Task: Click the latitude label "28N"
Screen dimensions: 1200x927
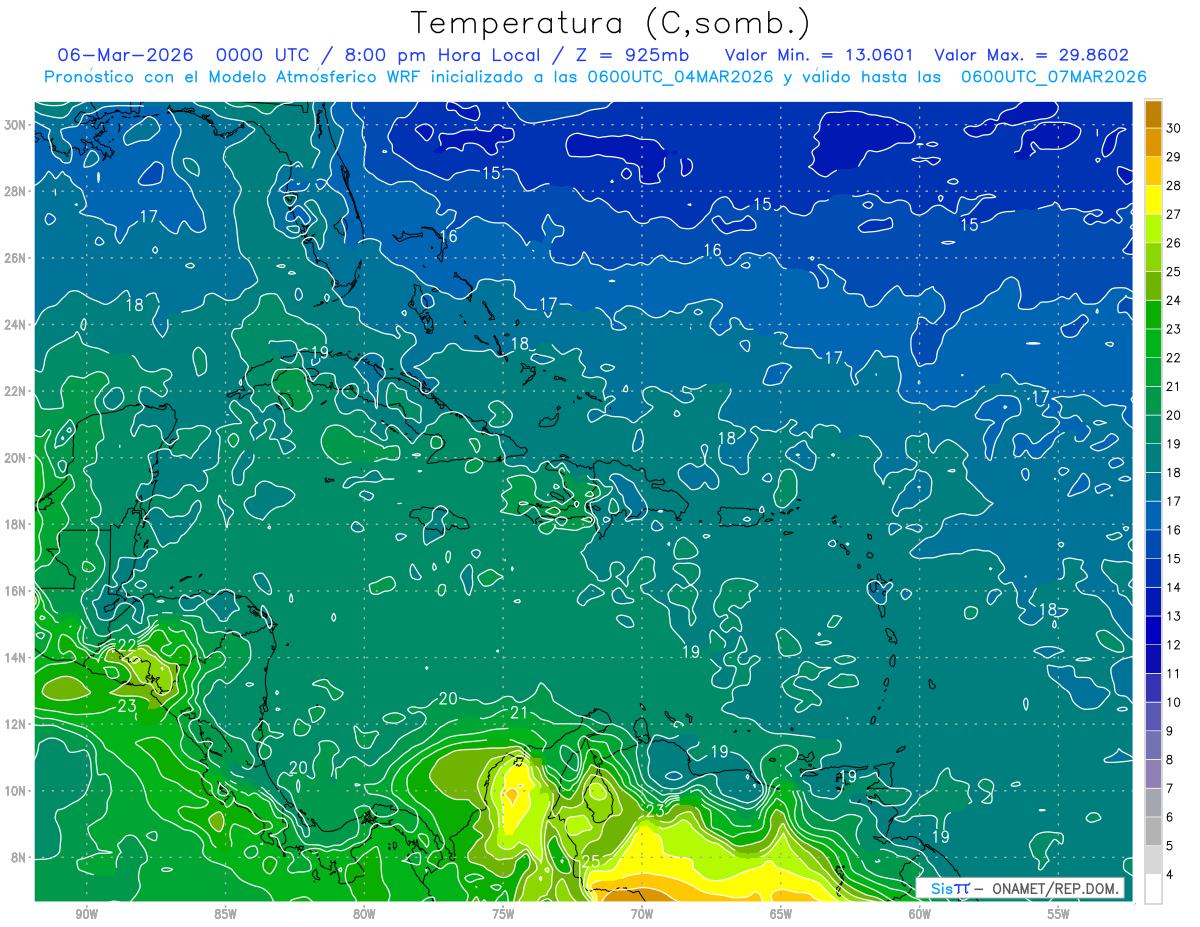Action: point(15,191)
